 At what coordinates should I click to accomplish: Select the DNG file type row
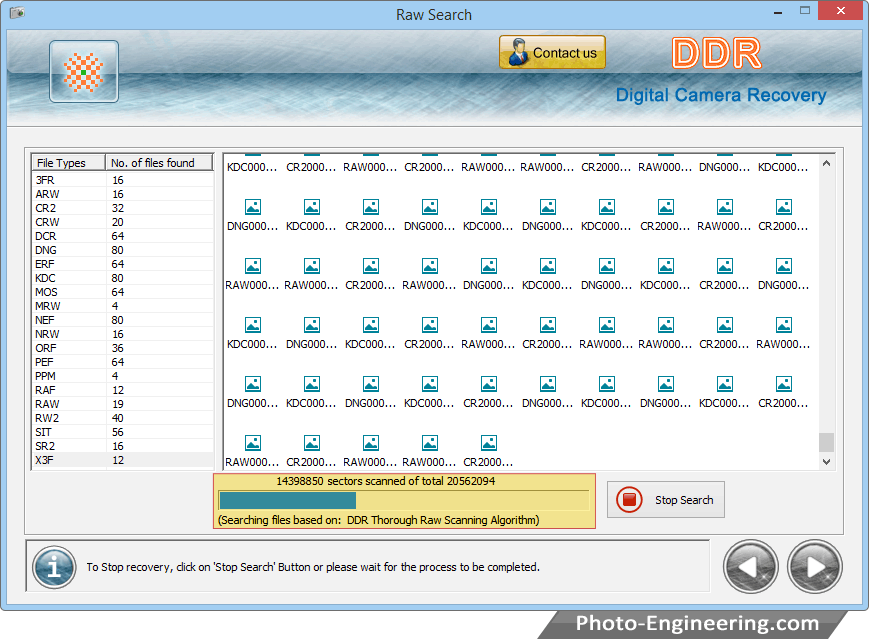tap(122, 250)
